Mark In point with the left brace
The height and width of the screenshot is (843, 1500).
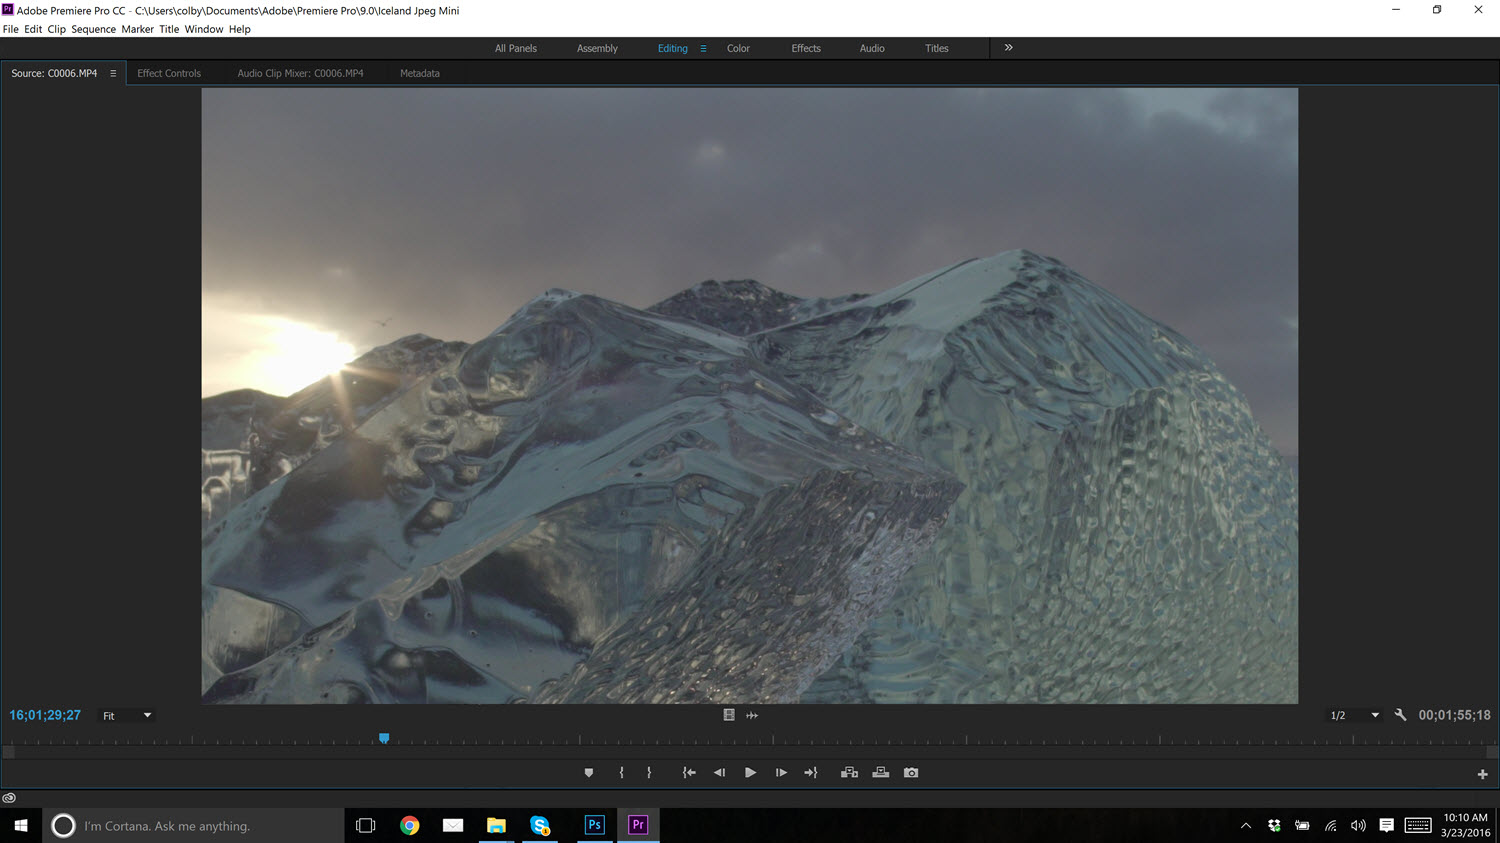pyautogui.click(x=621, y=773)
